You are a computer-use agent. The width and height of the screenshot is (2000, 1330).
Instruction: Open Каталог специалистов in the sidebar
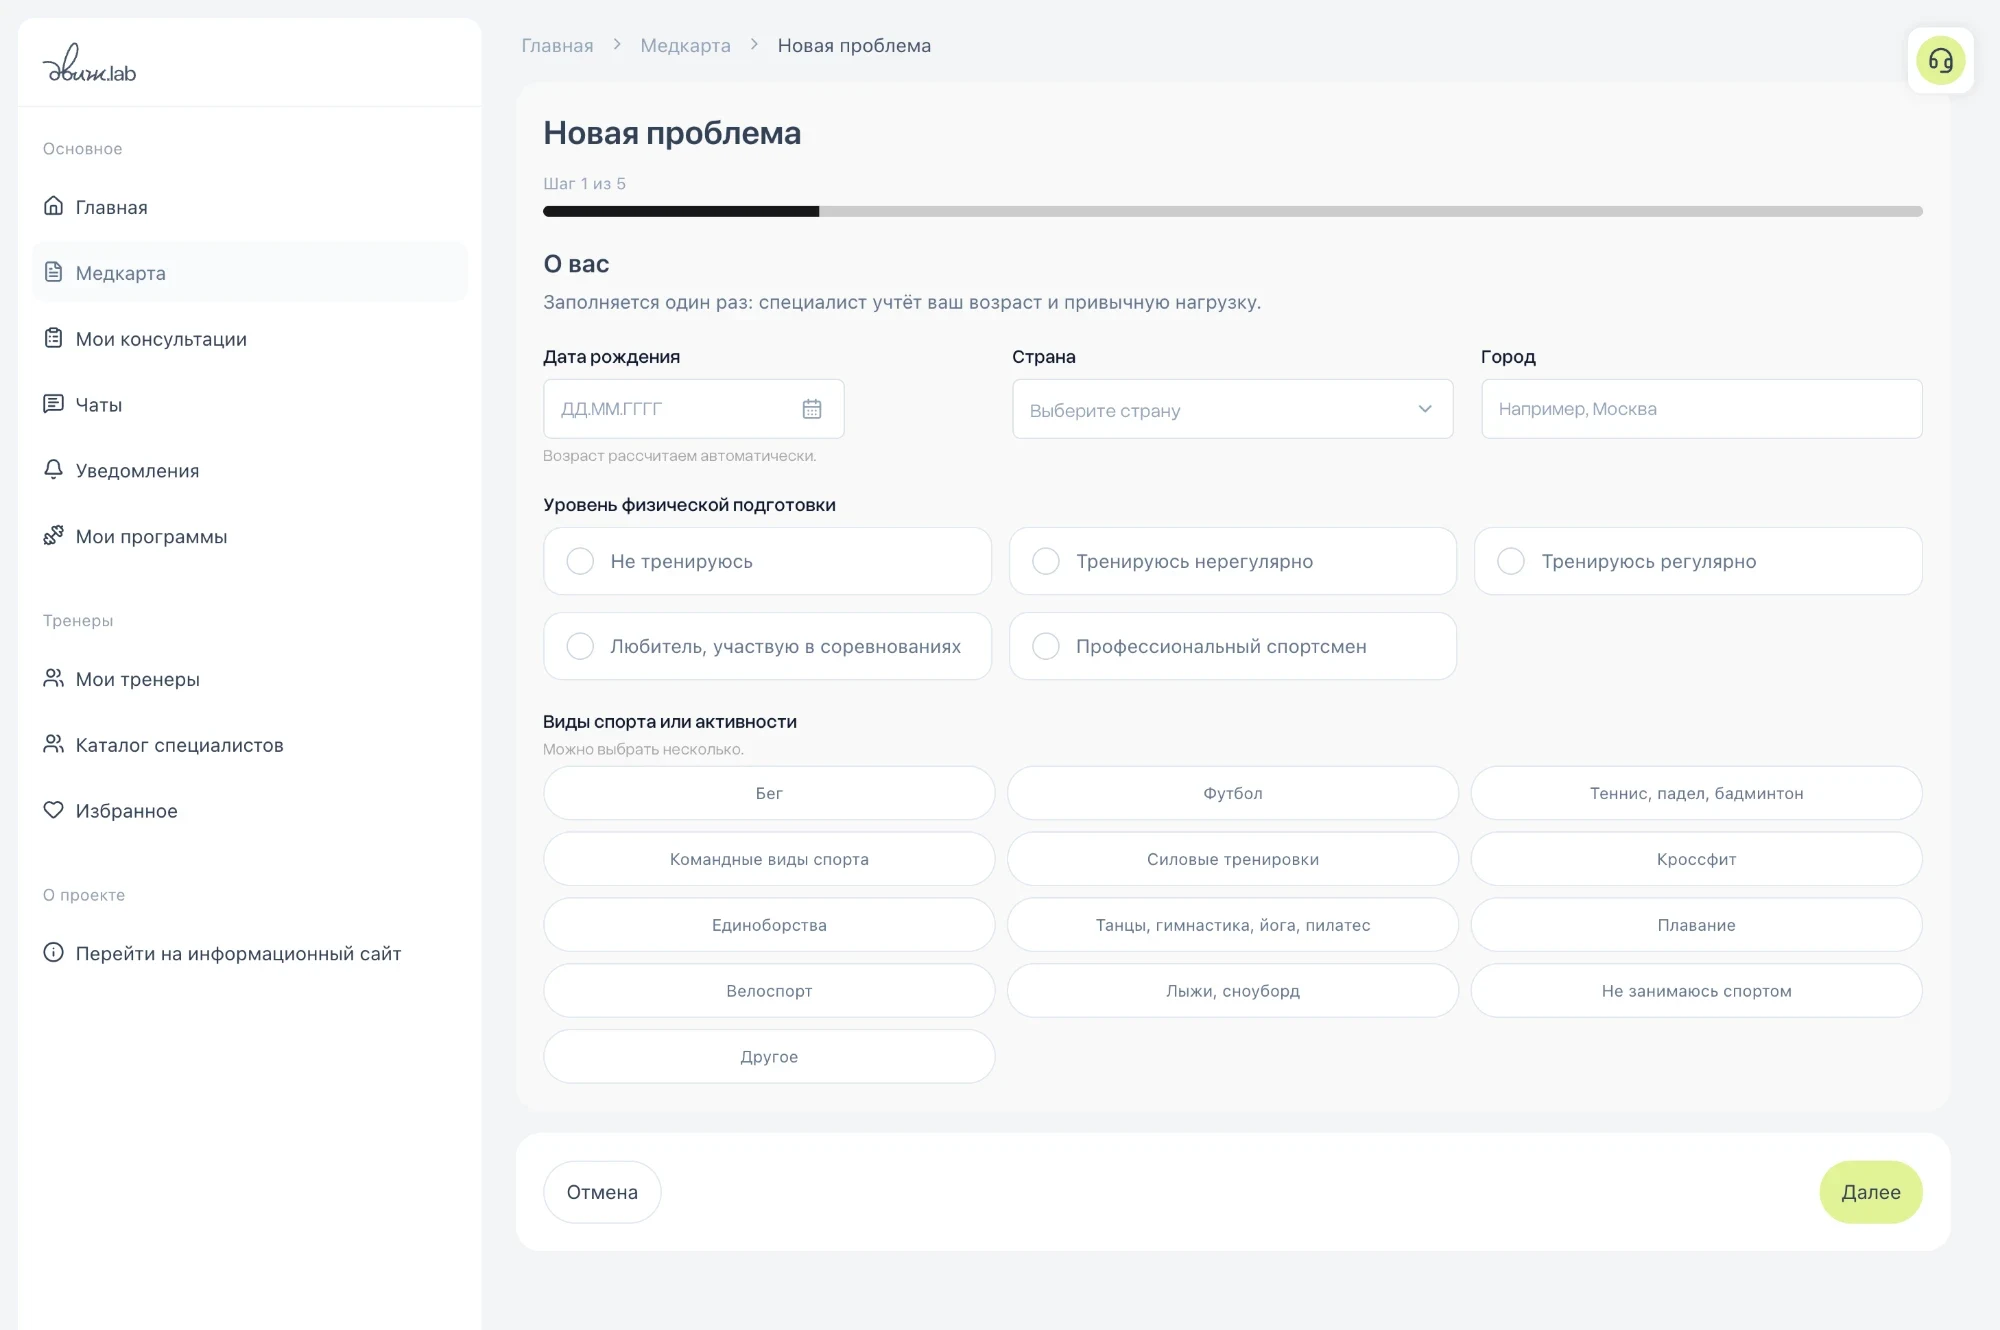point(250,745)
